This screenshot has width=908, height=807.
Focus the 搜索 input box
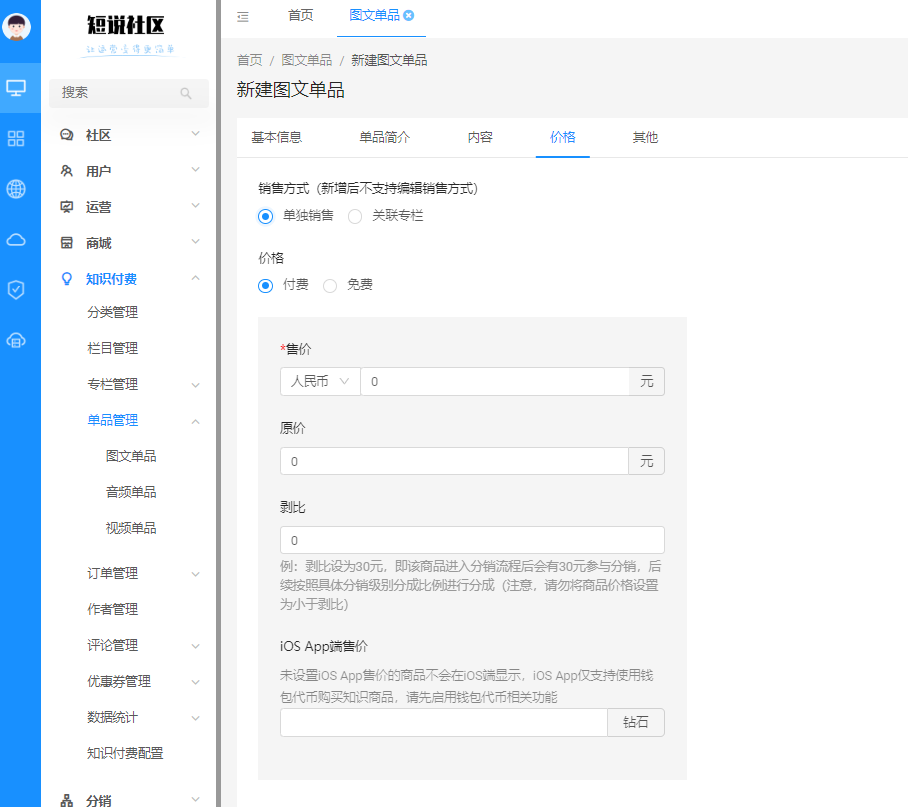point(129,93)
